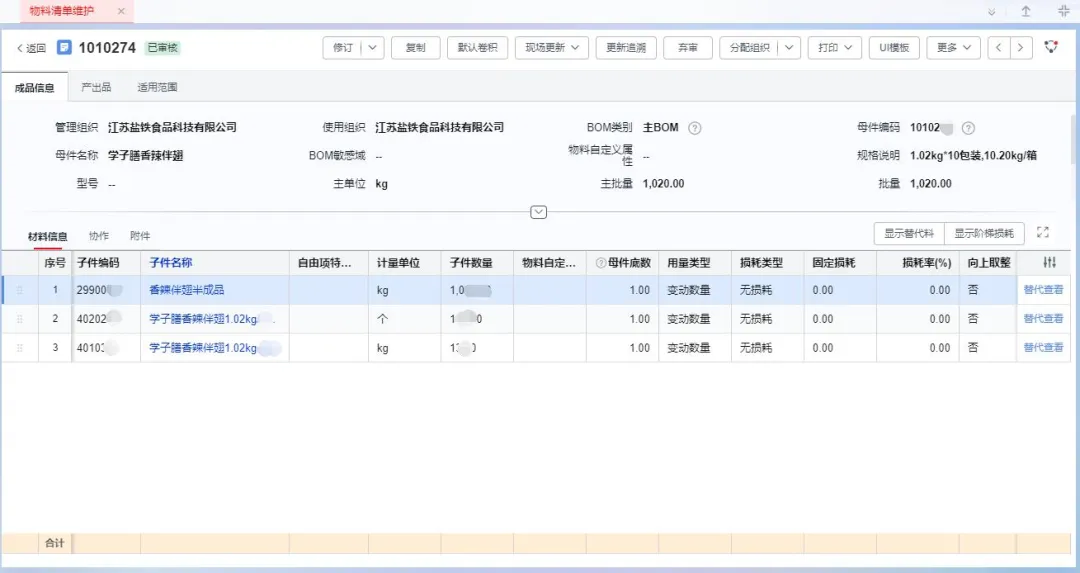1080x573 pixels.
Task: Click the 更新追溯 button
Action: [x=626, y=48]
